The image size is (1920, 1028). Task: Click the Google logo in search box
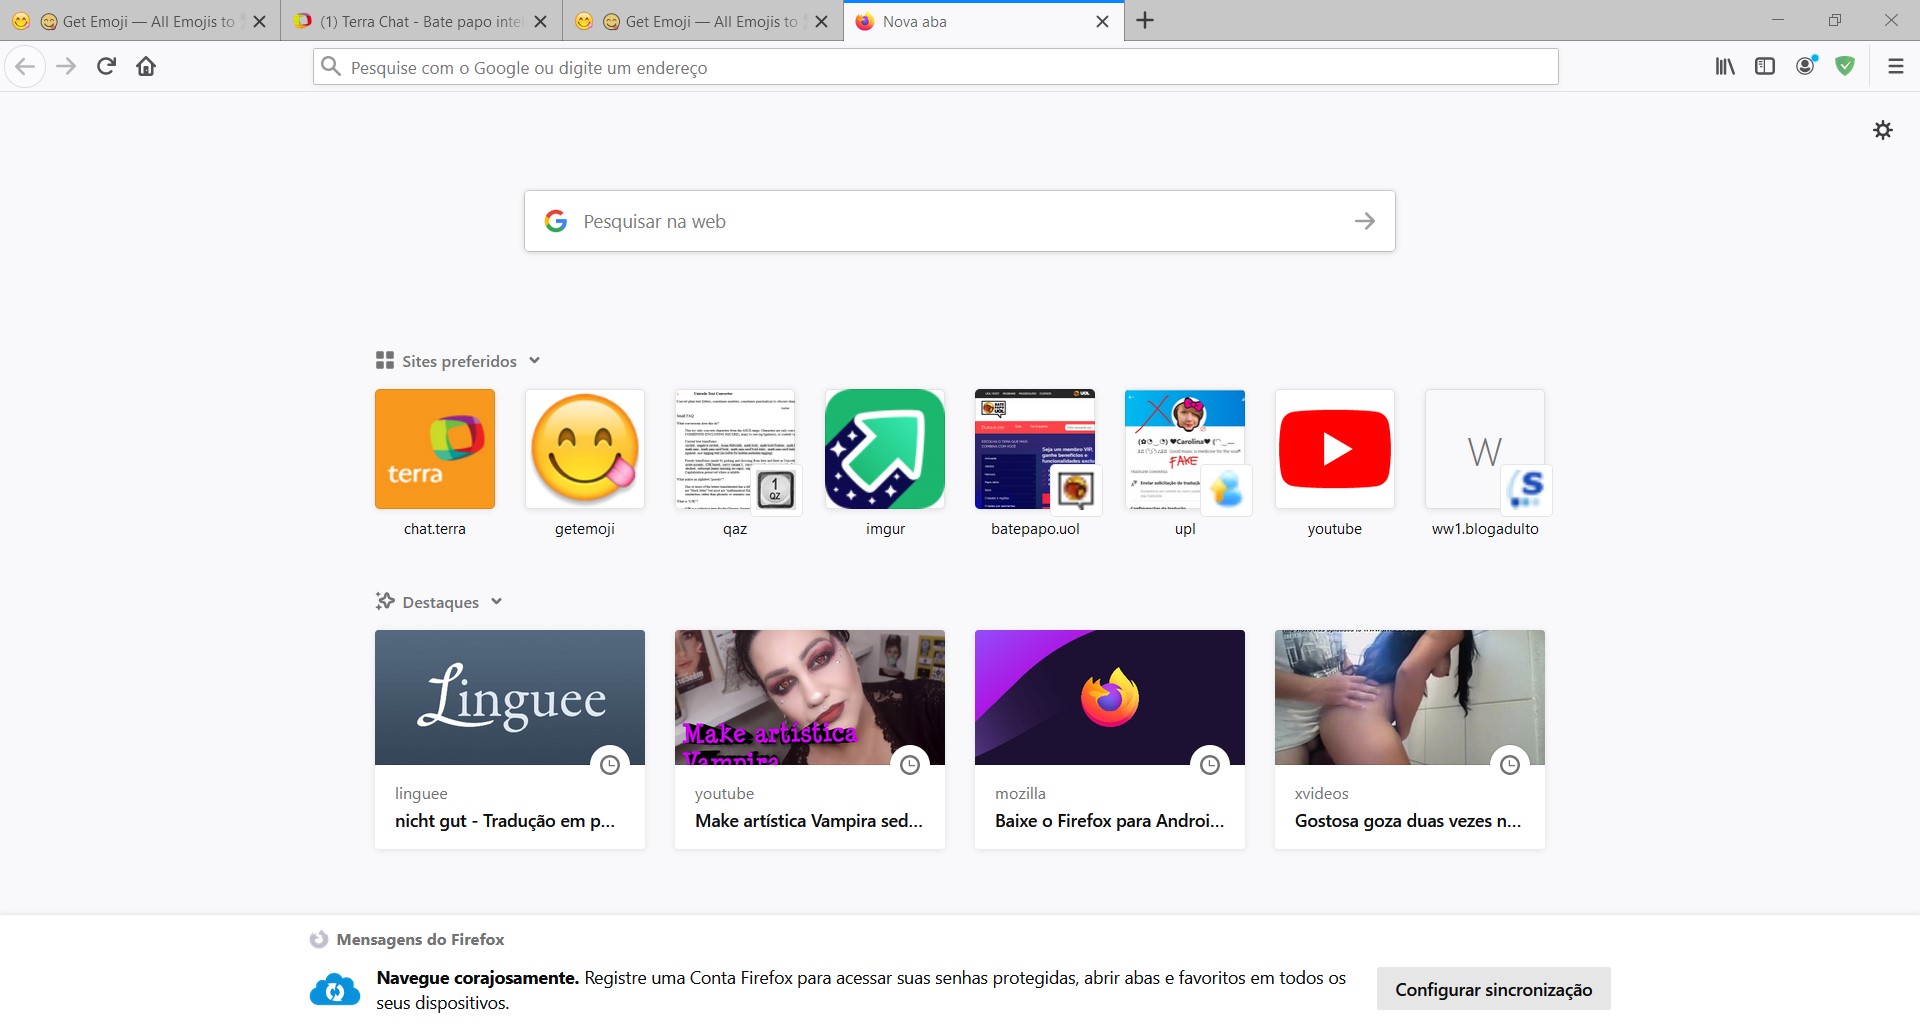click(556, 221)
